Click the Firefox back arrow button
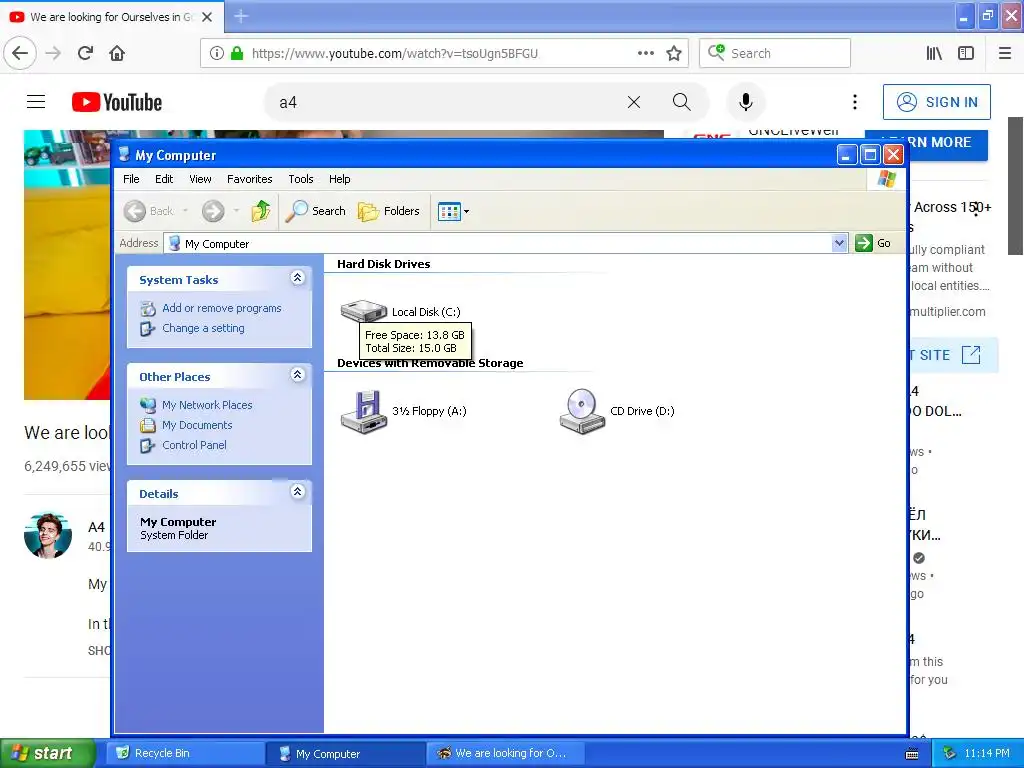1024x768 pixels. (20, 53)
